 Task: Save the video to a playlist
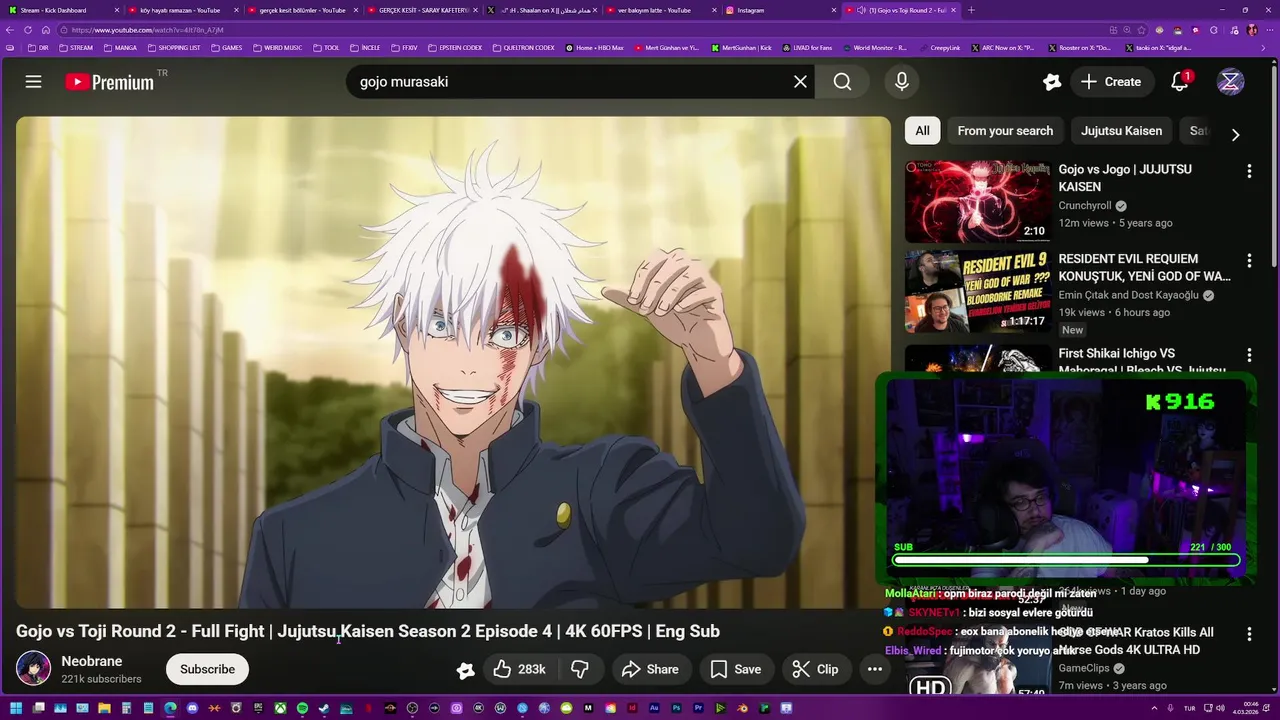(735, 669)
